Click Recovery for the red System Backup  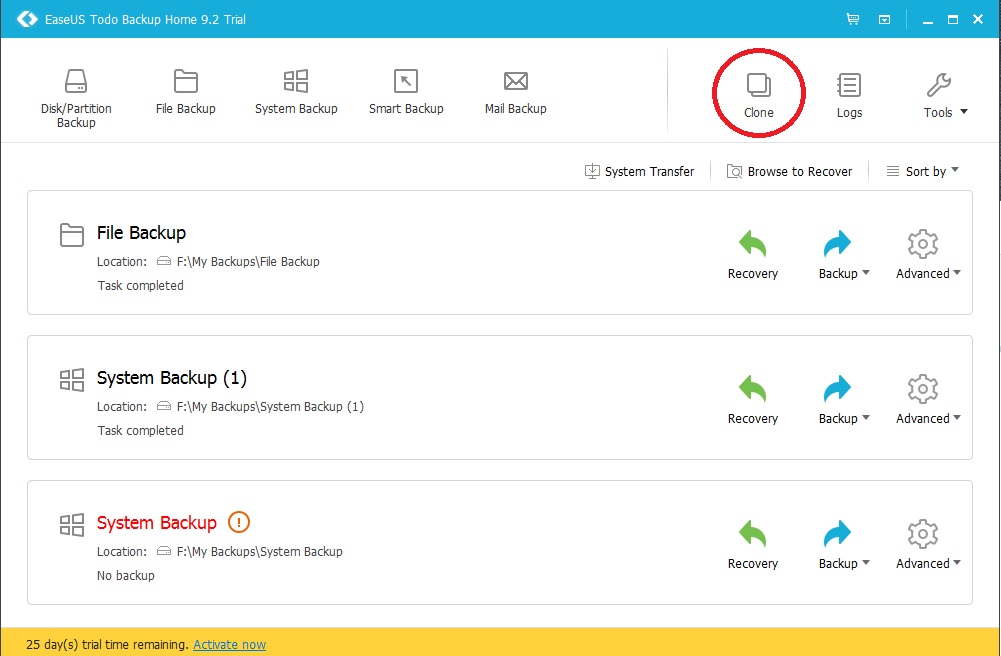[x=753, y=544]
